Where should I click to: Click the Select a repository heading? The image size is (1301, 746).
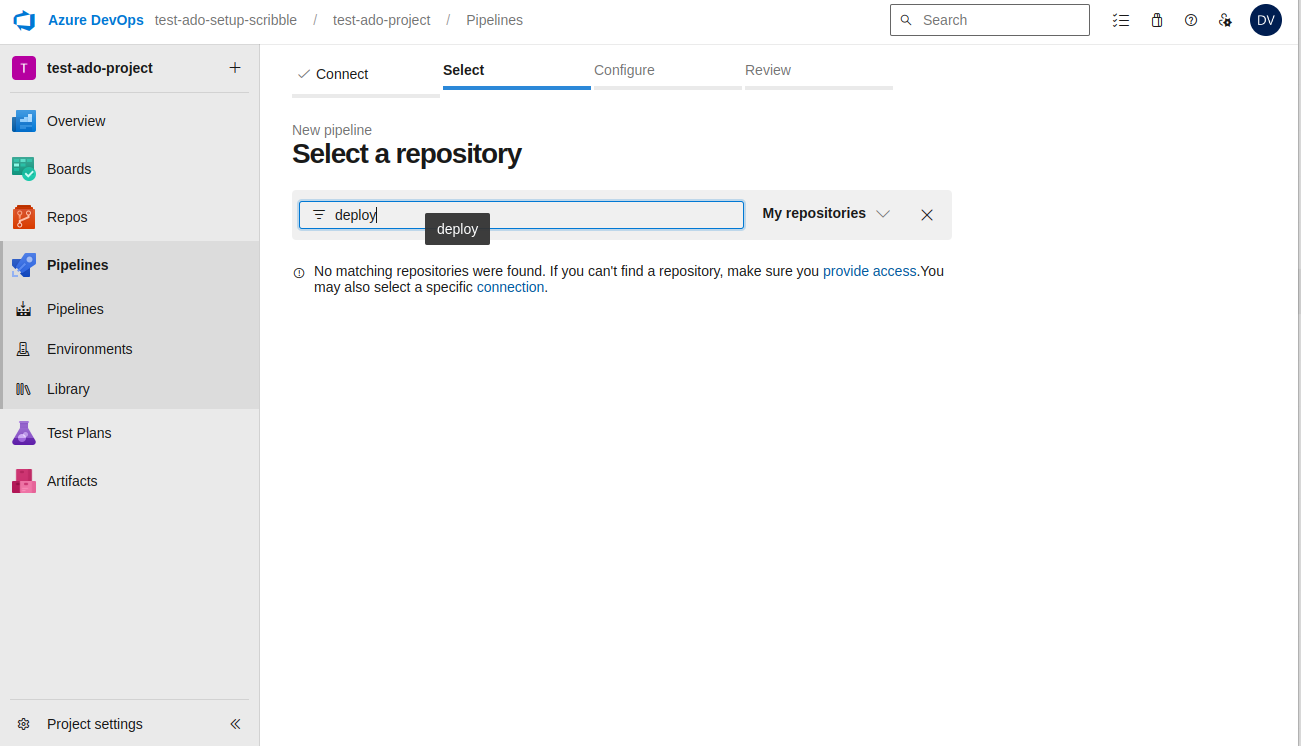tap(407, 154)
